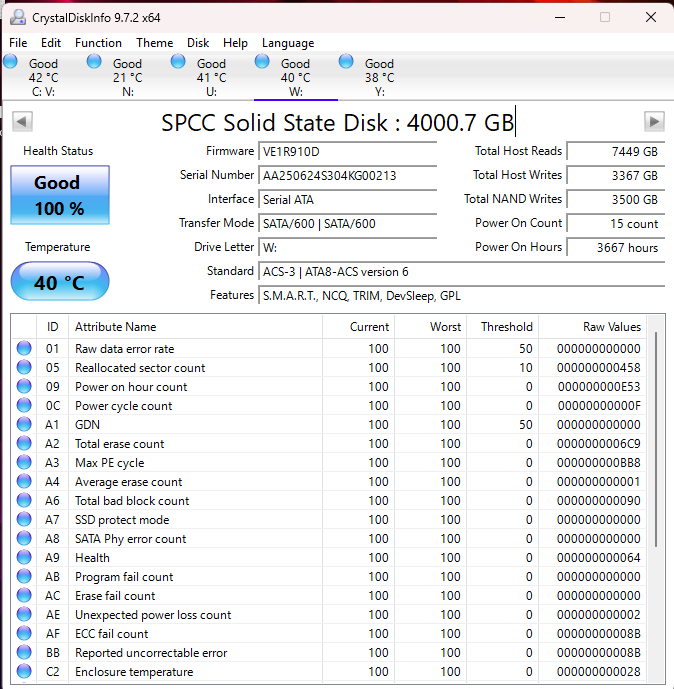Switch to the U: disk status orb
Screen dimensions: 674x689
pos(179,62)
